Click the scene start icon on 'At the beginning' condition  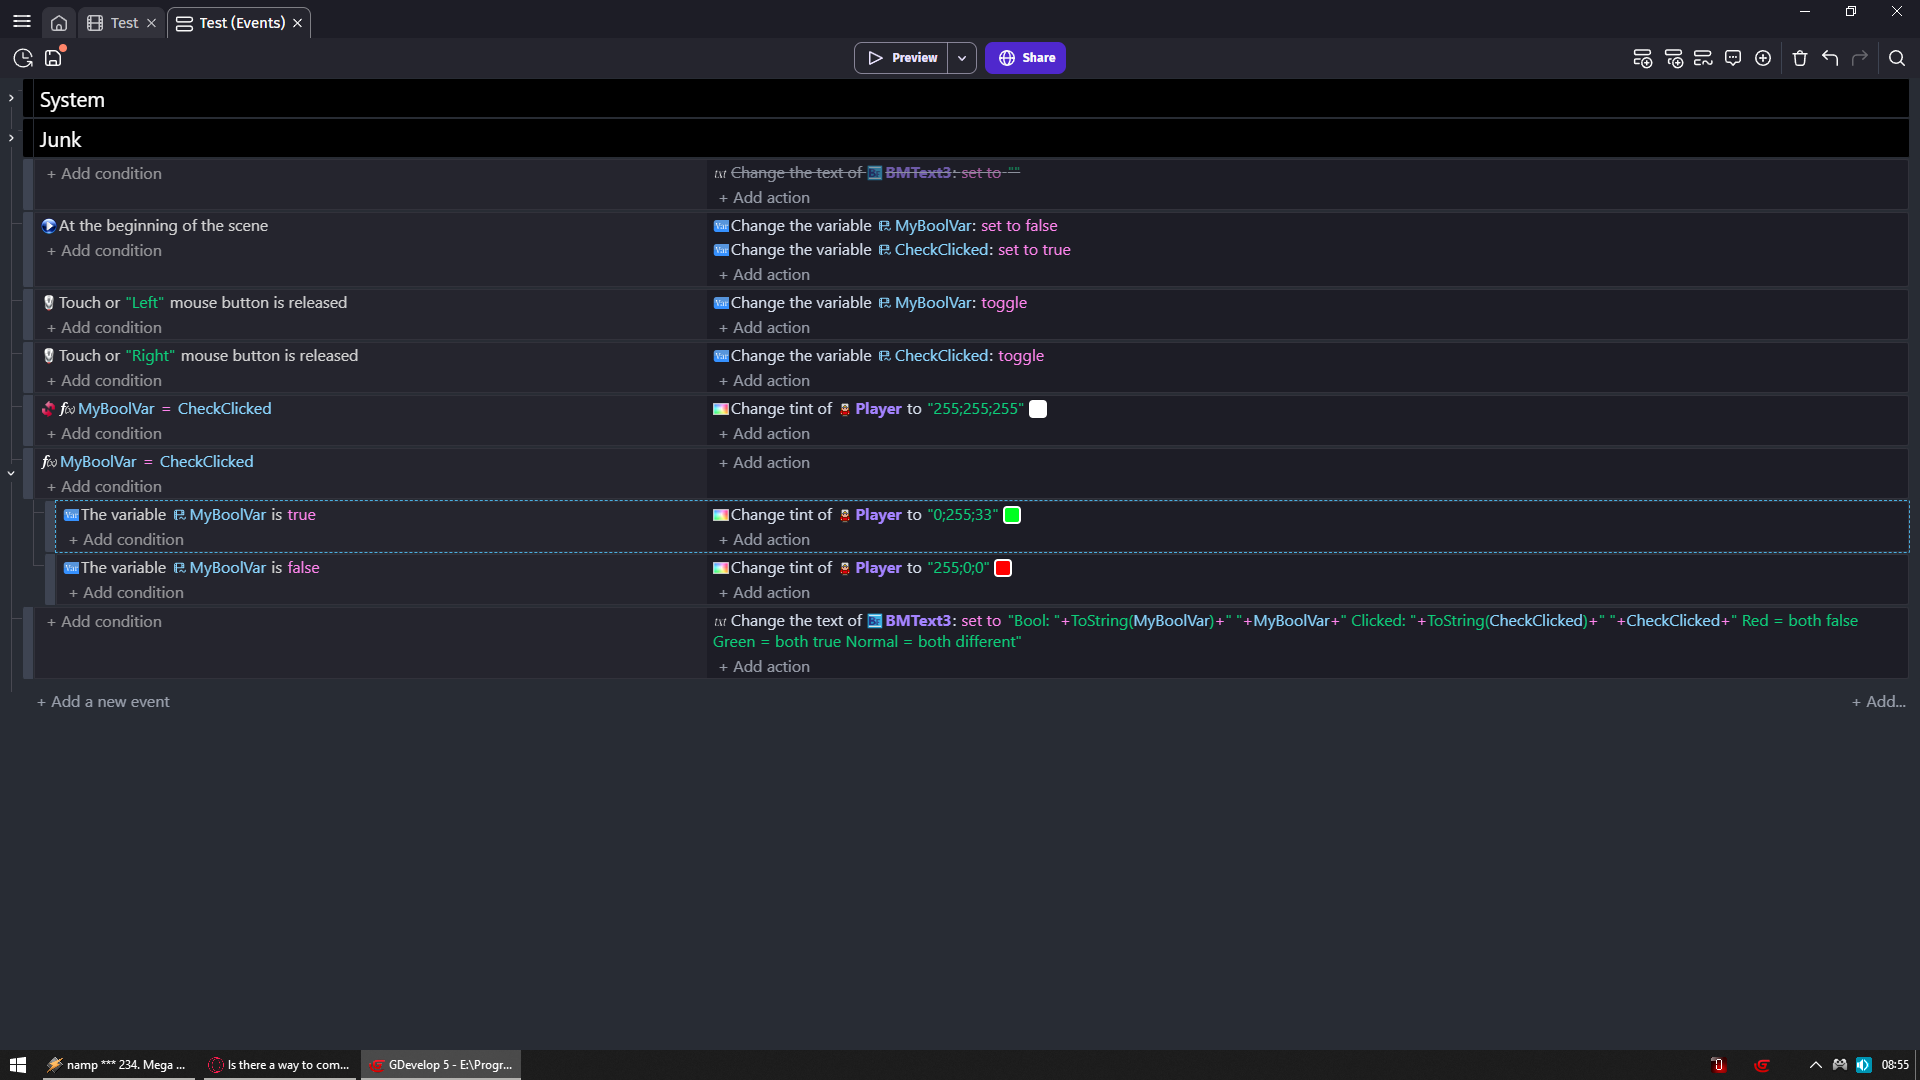48,226
